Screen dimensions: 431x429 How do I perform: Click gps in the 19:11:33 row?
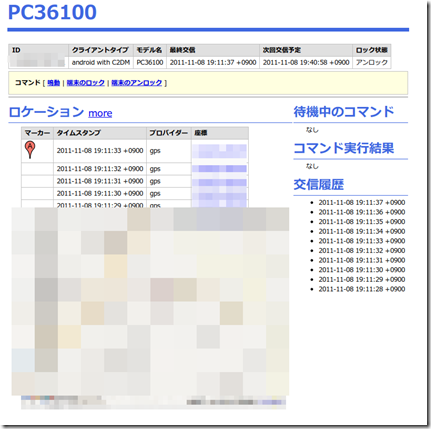pyautogui.click(x=155, y=151)
